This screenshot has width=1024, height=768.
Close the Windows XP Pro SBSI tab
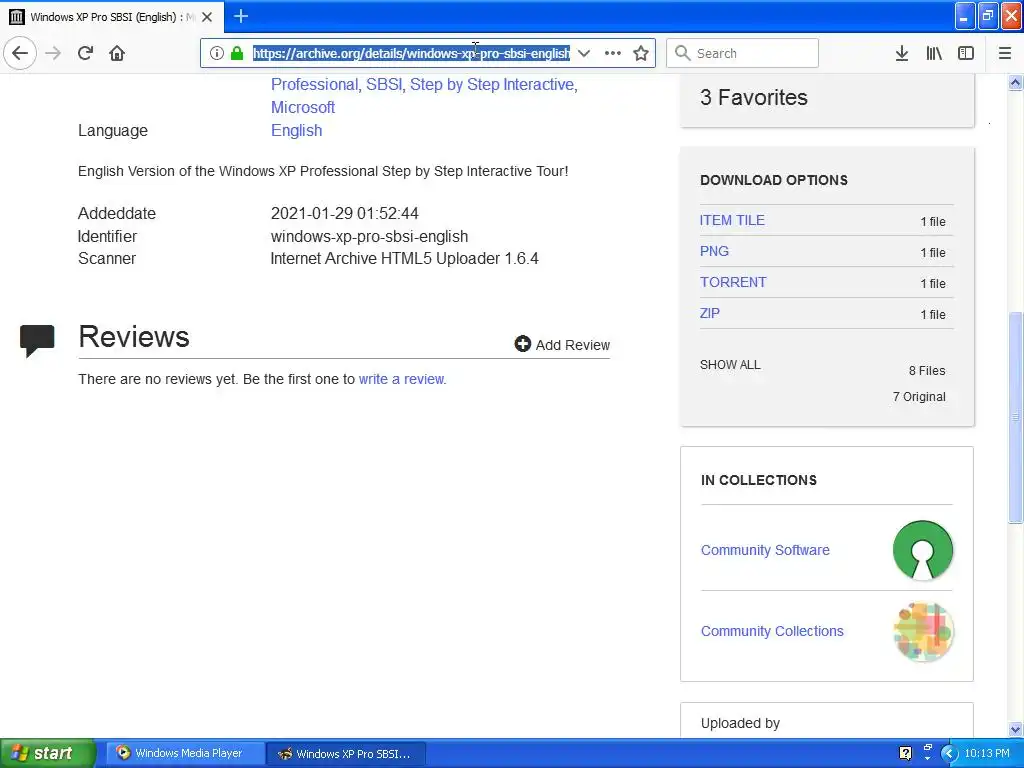point(207,17)
